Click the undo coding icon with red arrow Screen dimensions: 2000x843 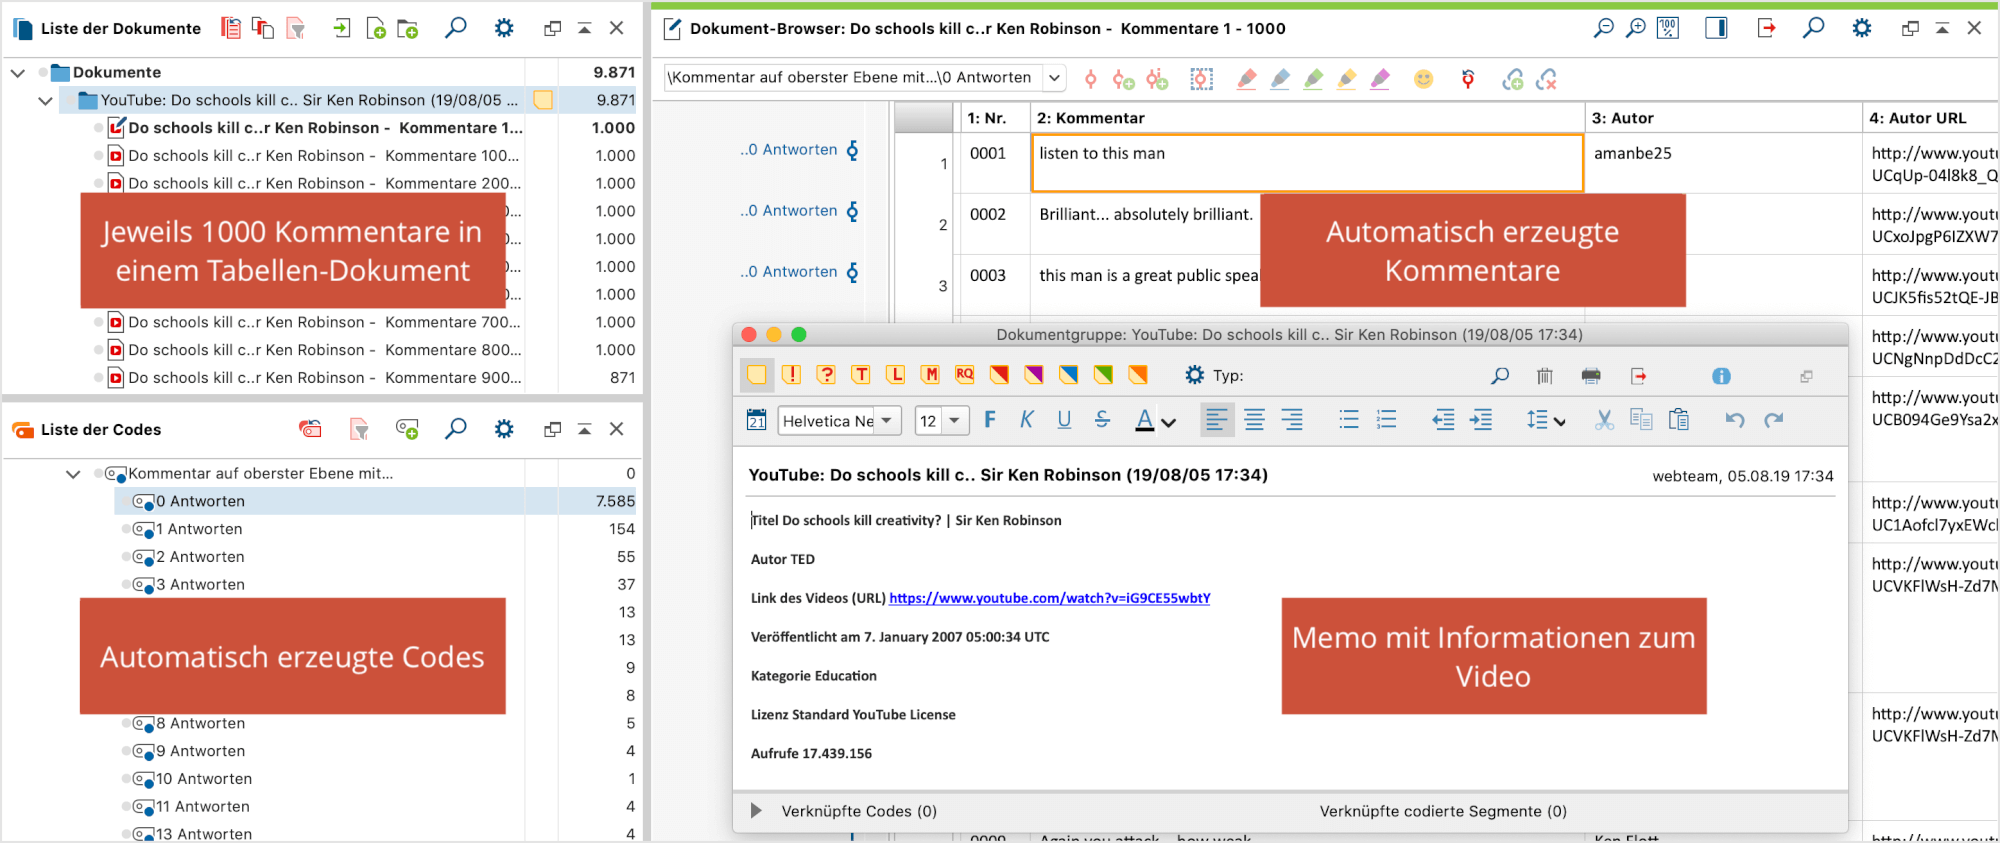coord(1467,79)
